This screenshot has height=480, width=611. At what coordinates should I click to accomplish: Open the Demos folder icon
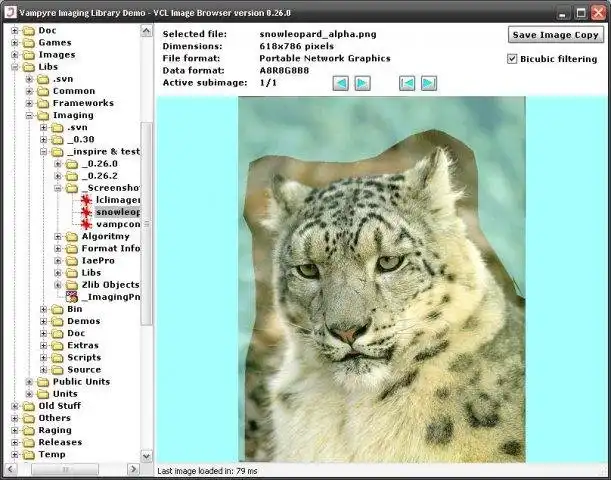tap(57, 321)
